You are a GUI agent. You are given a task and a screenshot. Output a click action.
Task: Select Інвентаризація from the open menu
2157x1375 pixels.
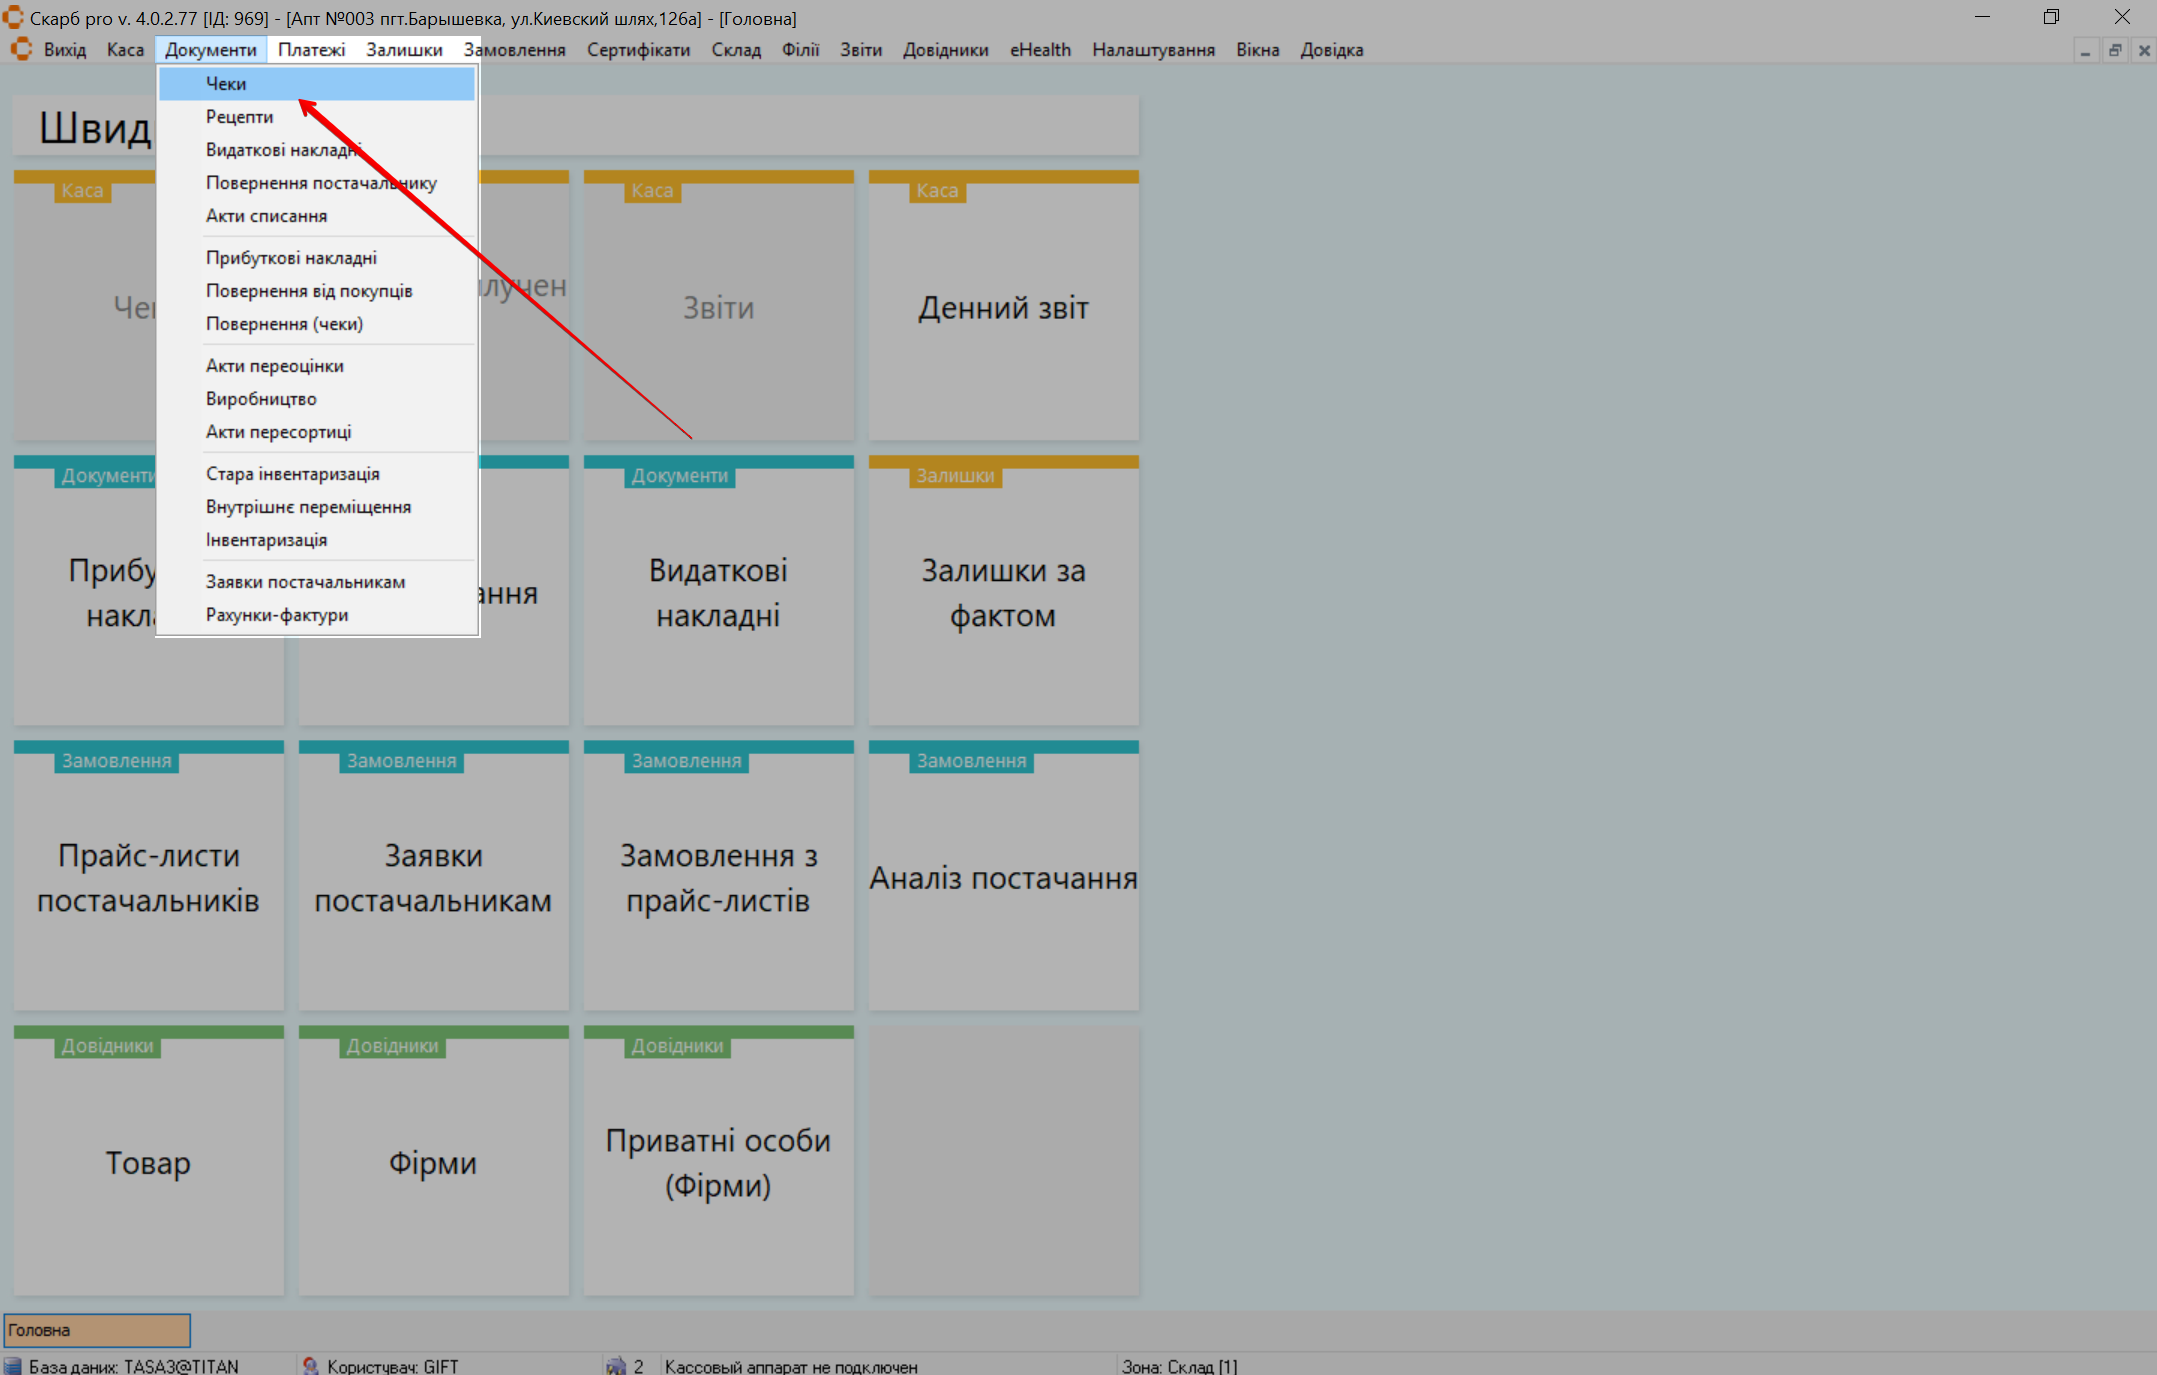266,540
